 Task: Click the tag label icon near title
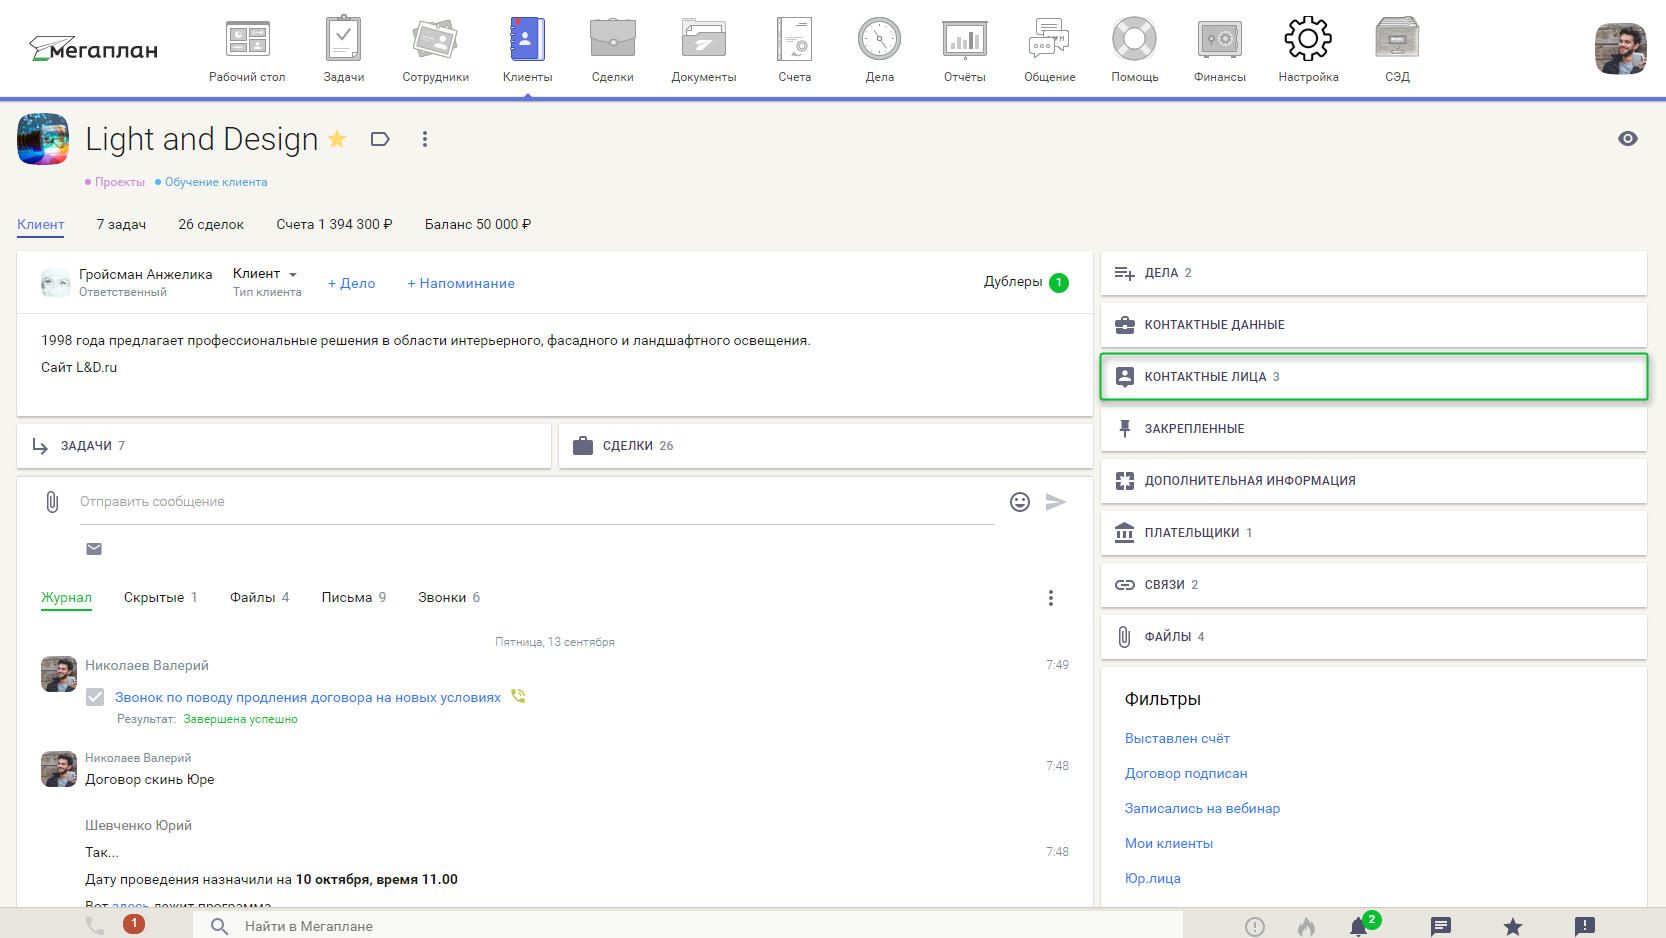380,139
